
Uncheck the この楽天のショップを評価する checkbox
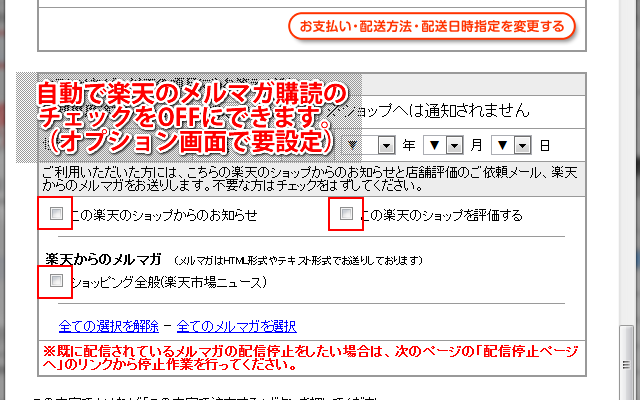point(346,214)
